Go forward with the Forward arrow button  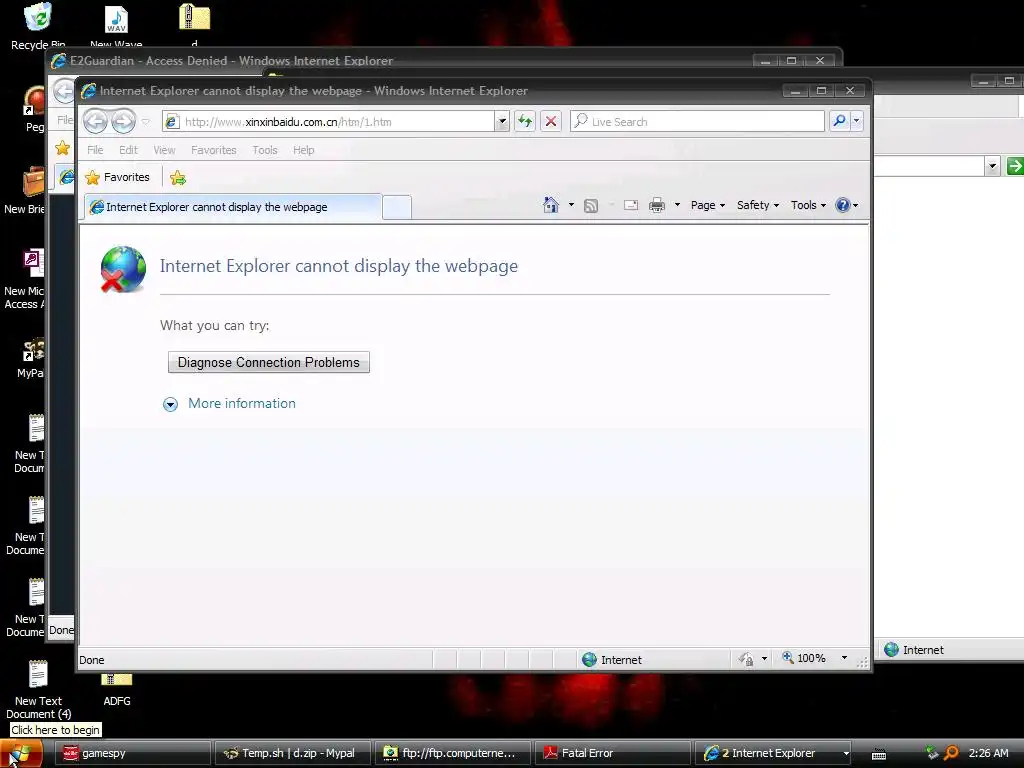[x=123, y=121]
